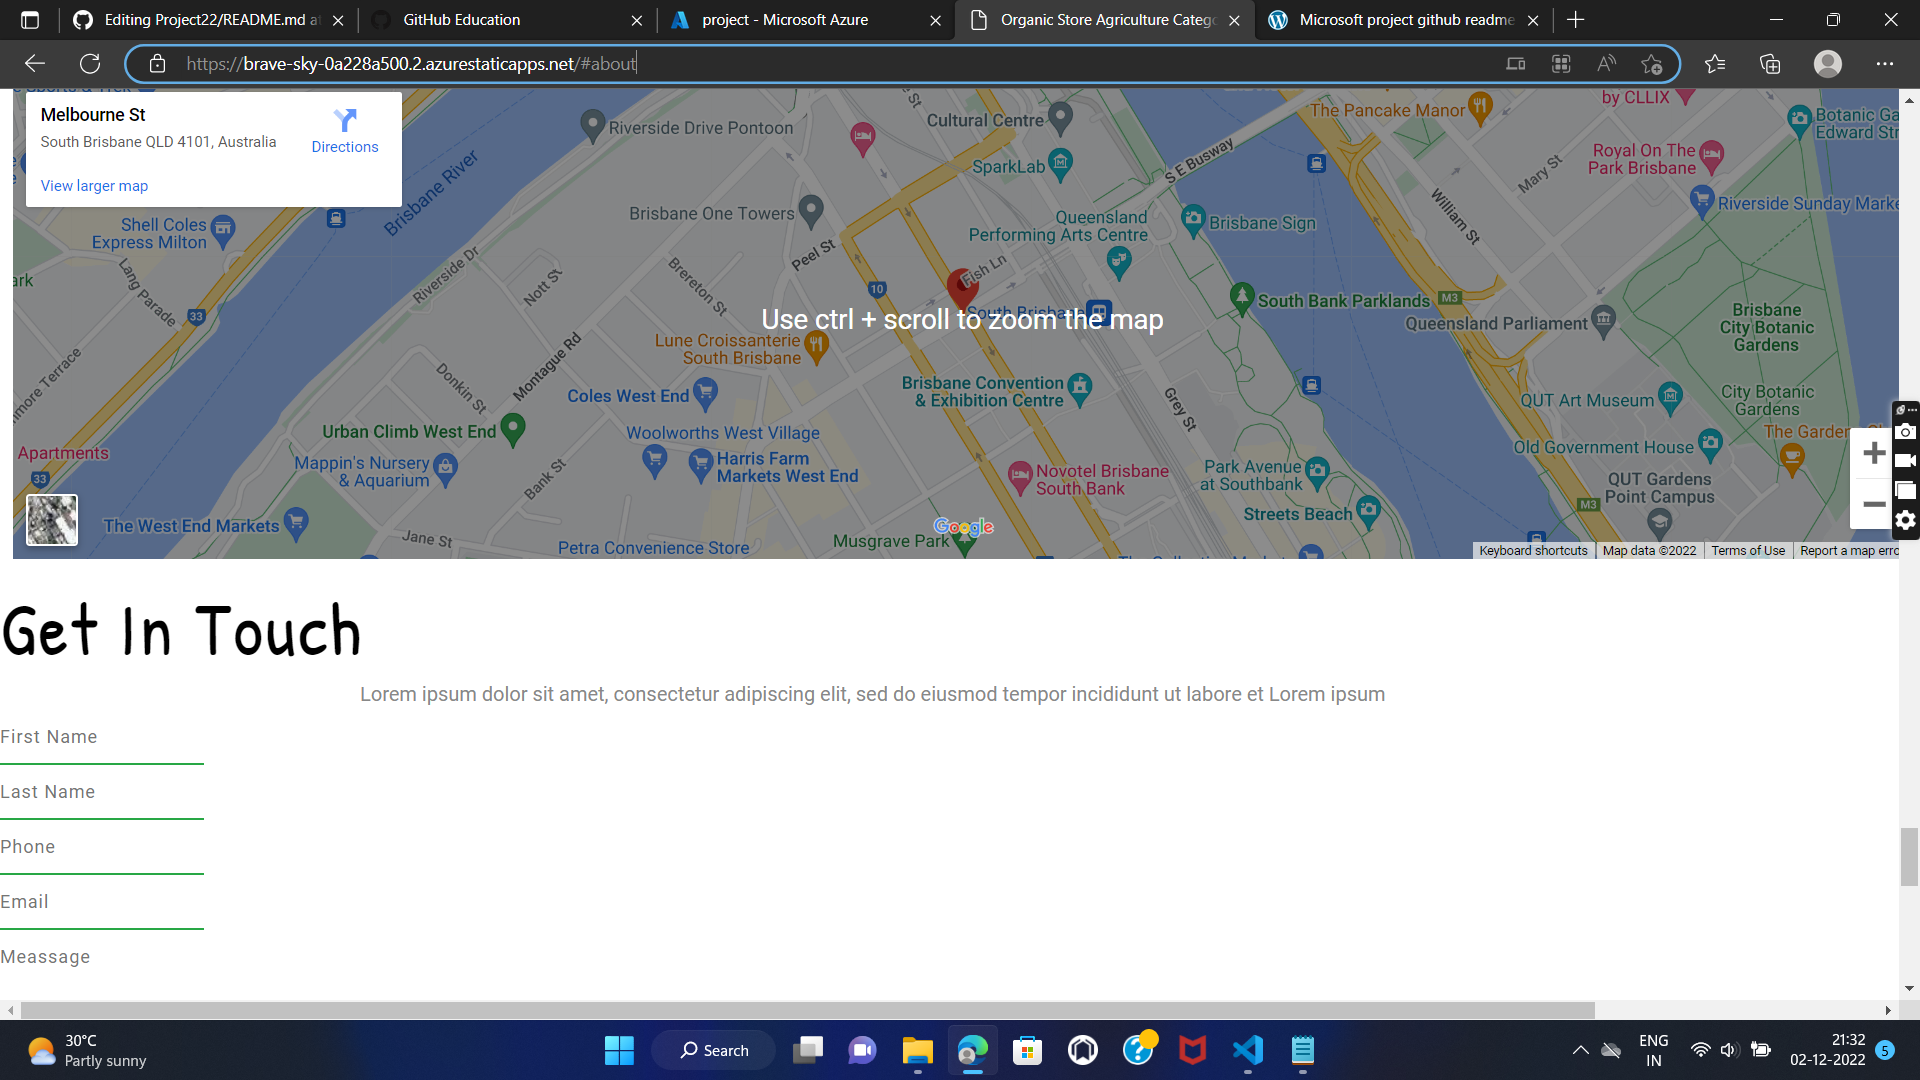Switch to GitHub Education tab

click(x=461, y=20)
